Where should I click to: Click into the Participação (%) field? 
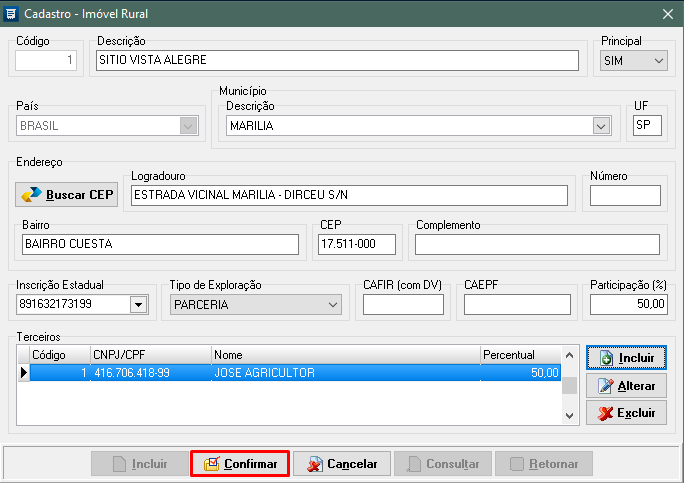point(628,304)
